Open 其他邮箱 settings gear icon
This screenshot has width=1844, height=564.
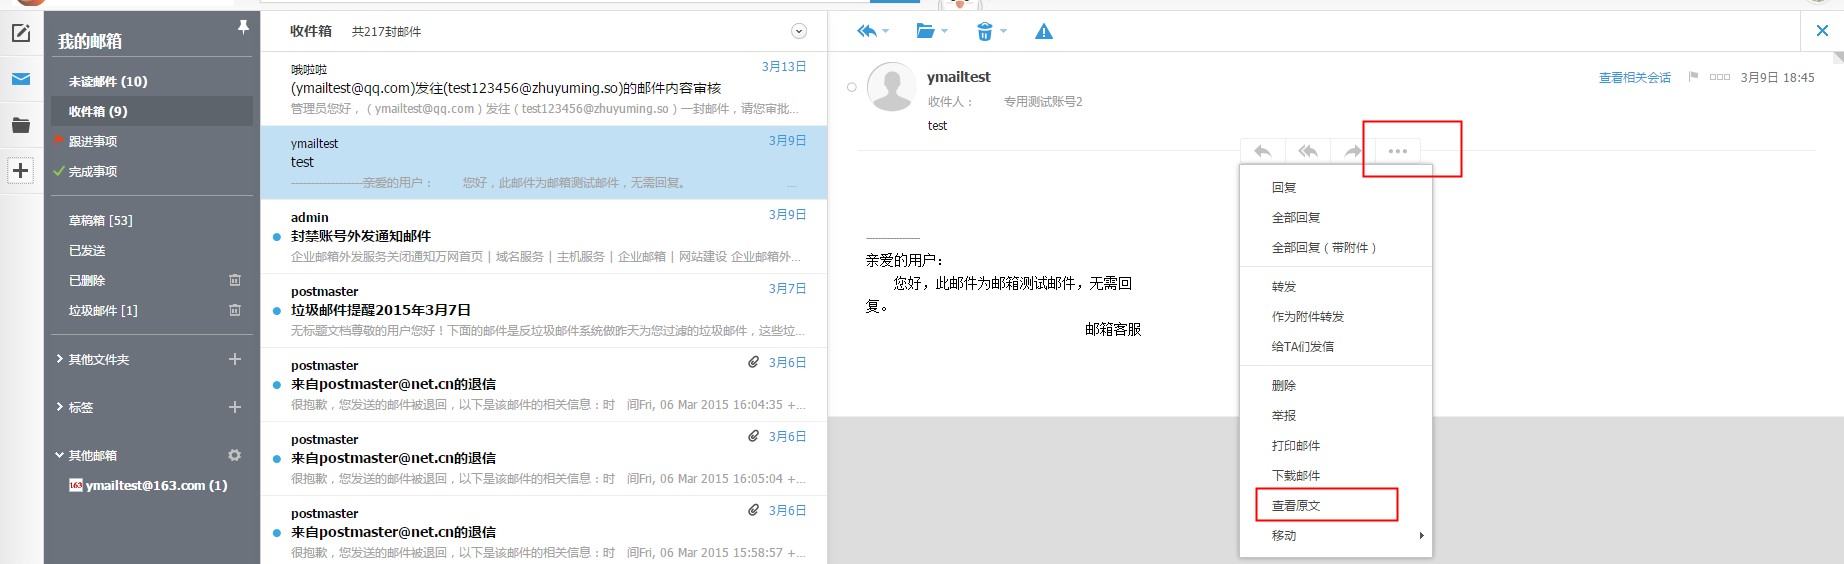235,455
